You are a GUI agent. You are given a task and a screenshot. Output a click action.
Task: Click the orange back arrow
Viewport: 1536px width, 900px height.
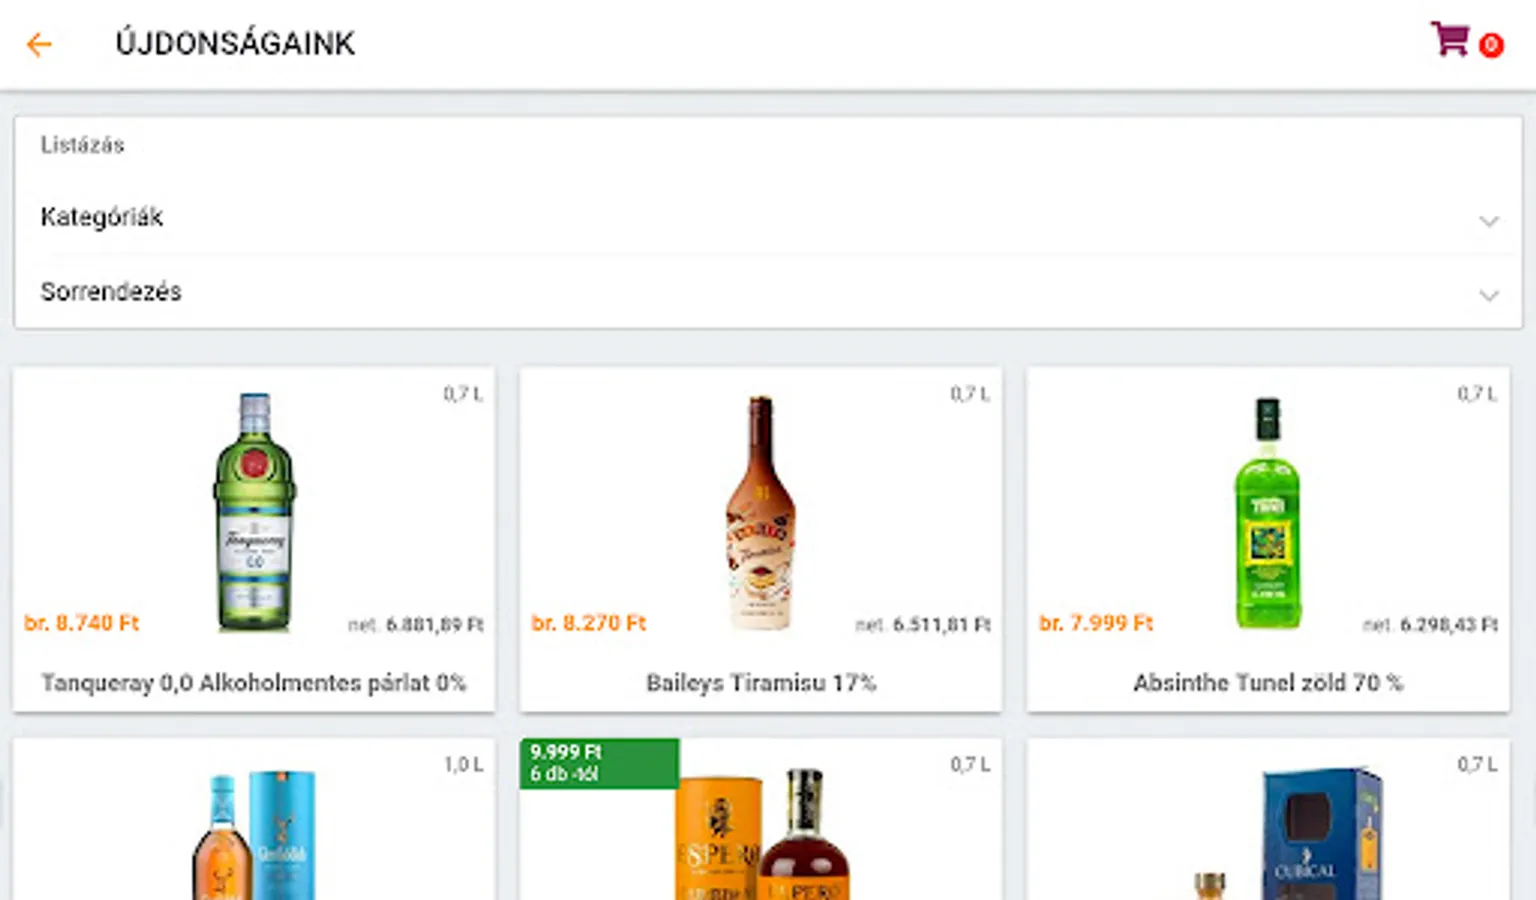coord(39,44)
